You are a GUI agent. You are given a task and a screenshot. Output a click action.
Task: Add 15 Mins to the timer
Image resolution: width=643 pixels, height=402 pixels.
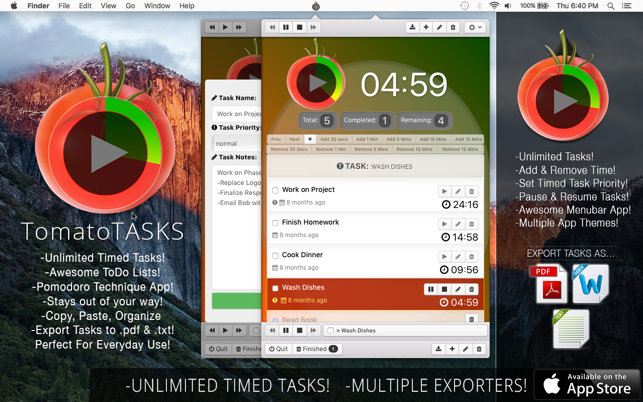(x=468, y=139)
